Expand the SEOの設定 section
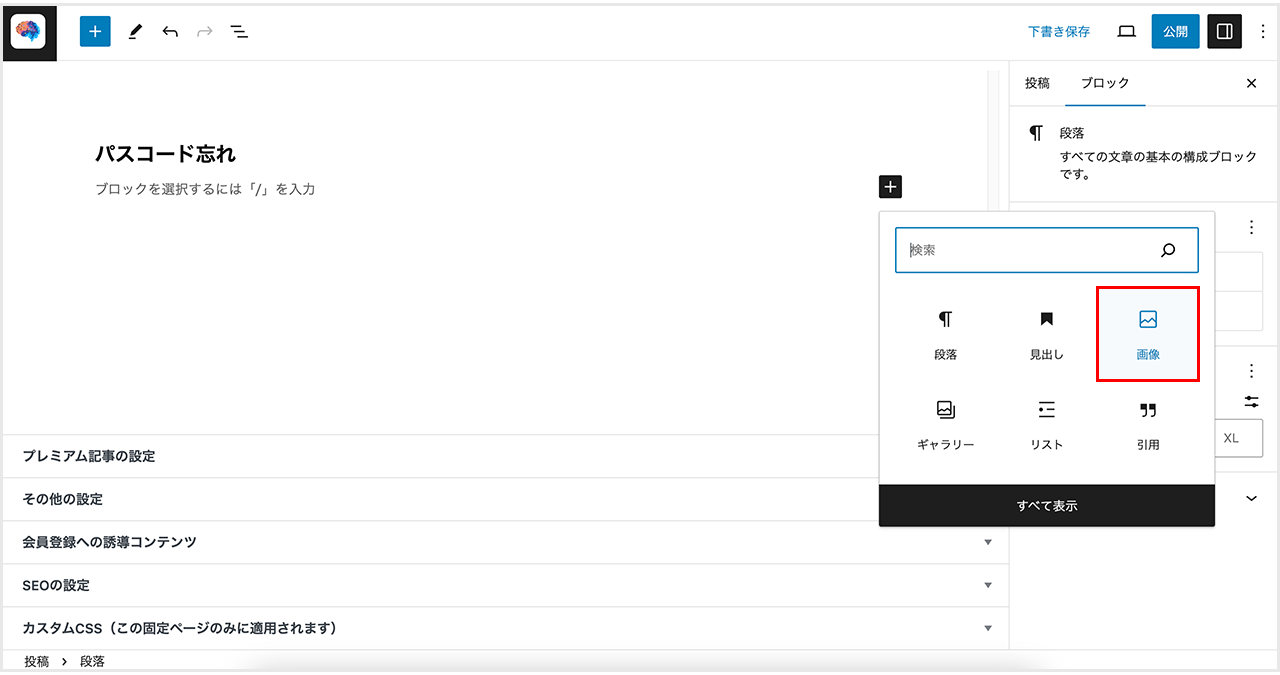The image size is (1280, 675). (x=988, y=585)
